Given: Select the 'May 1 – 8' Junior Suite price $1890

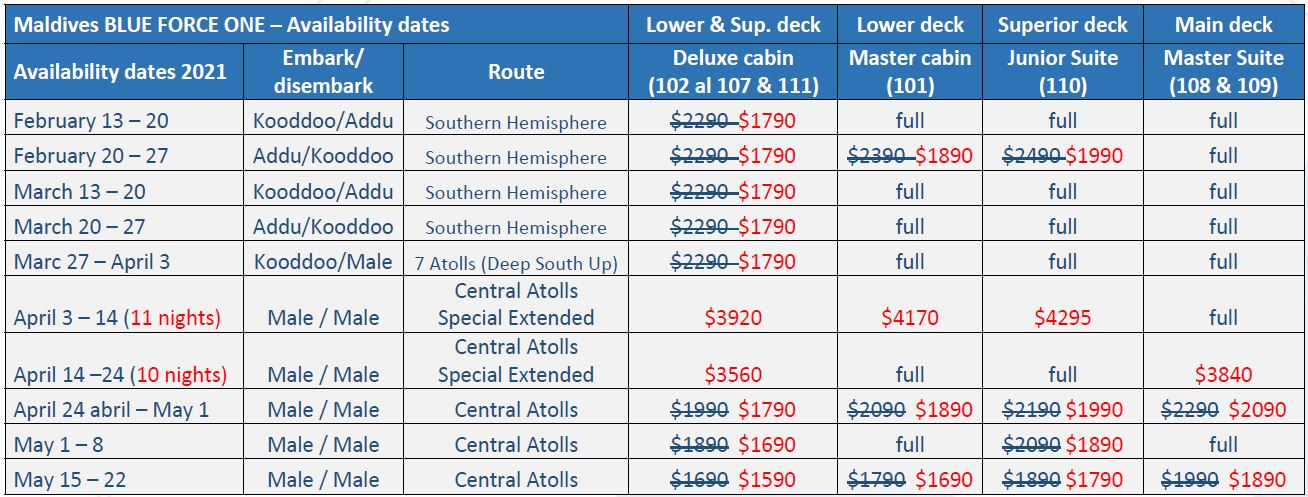Looking at the screenshot, I should pyautogui.click(x=1094, y=445).
